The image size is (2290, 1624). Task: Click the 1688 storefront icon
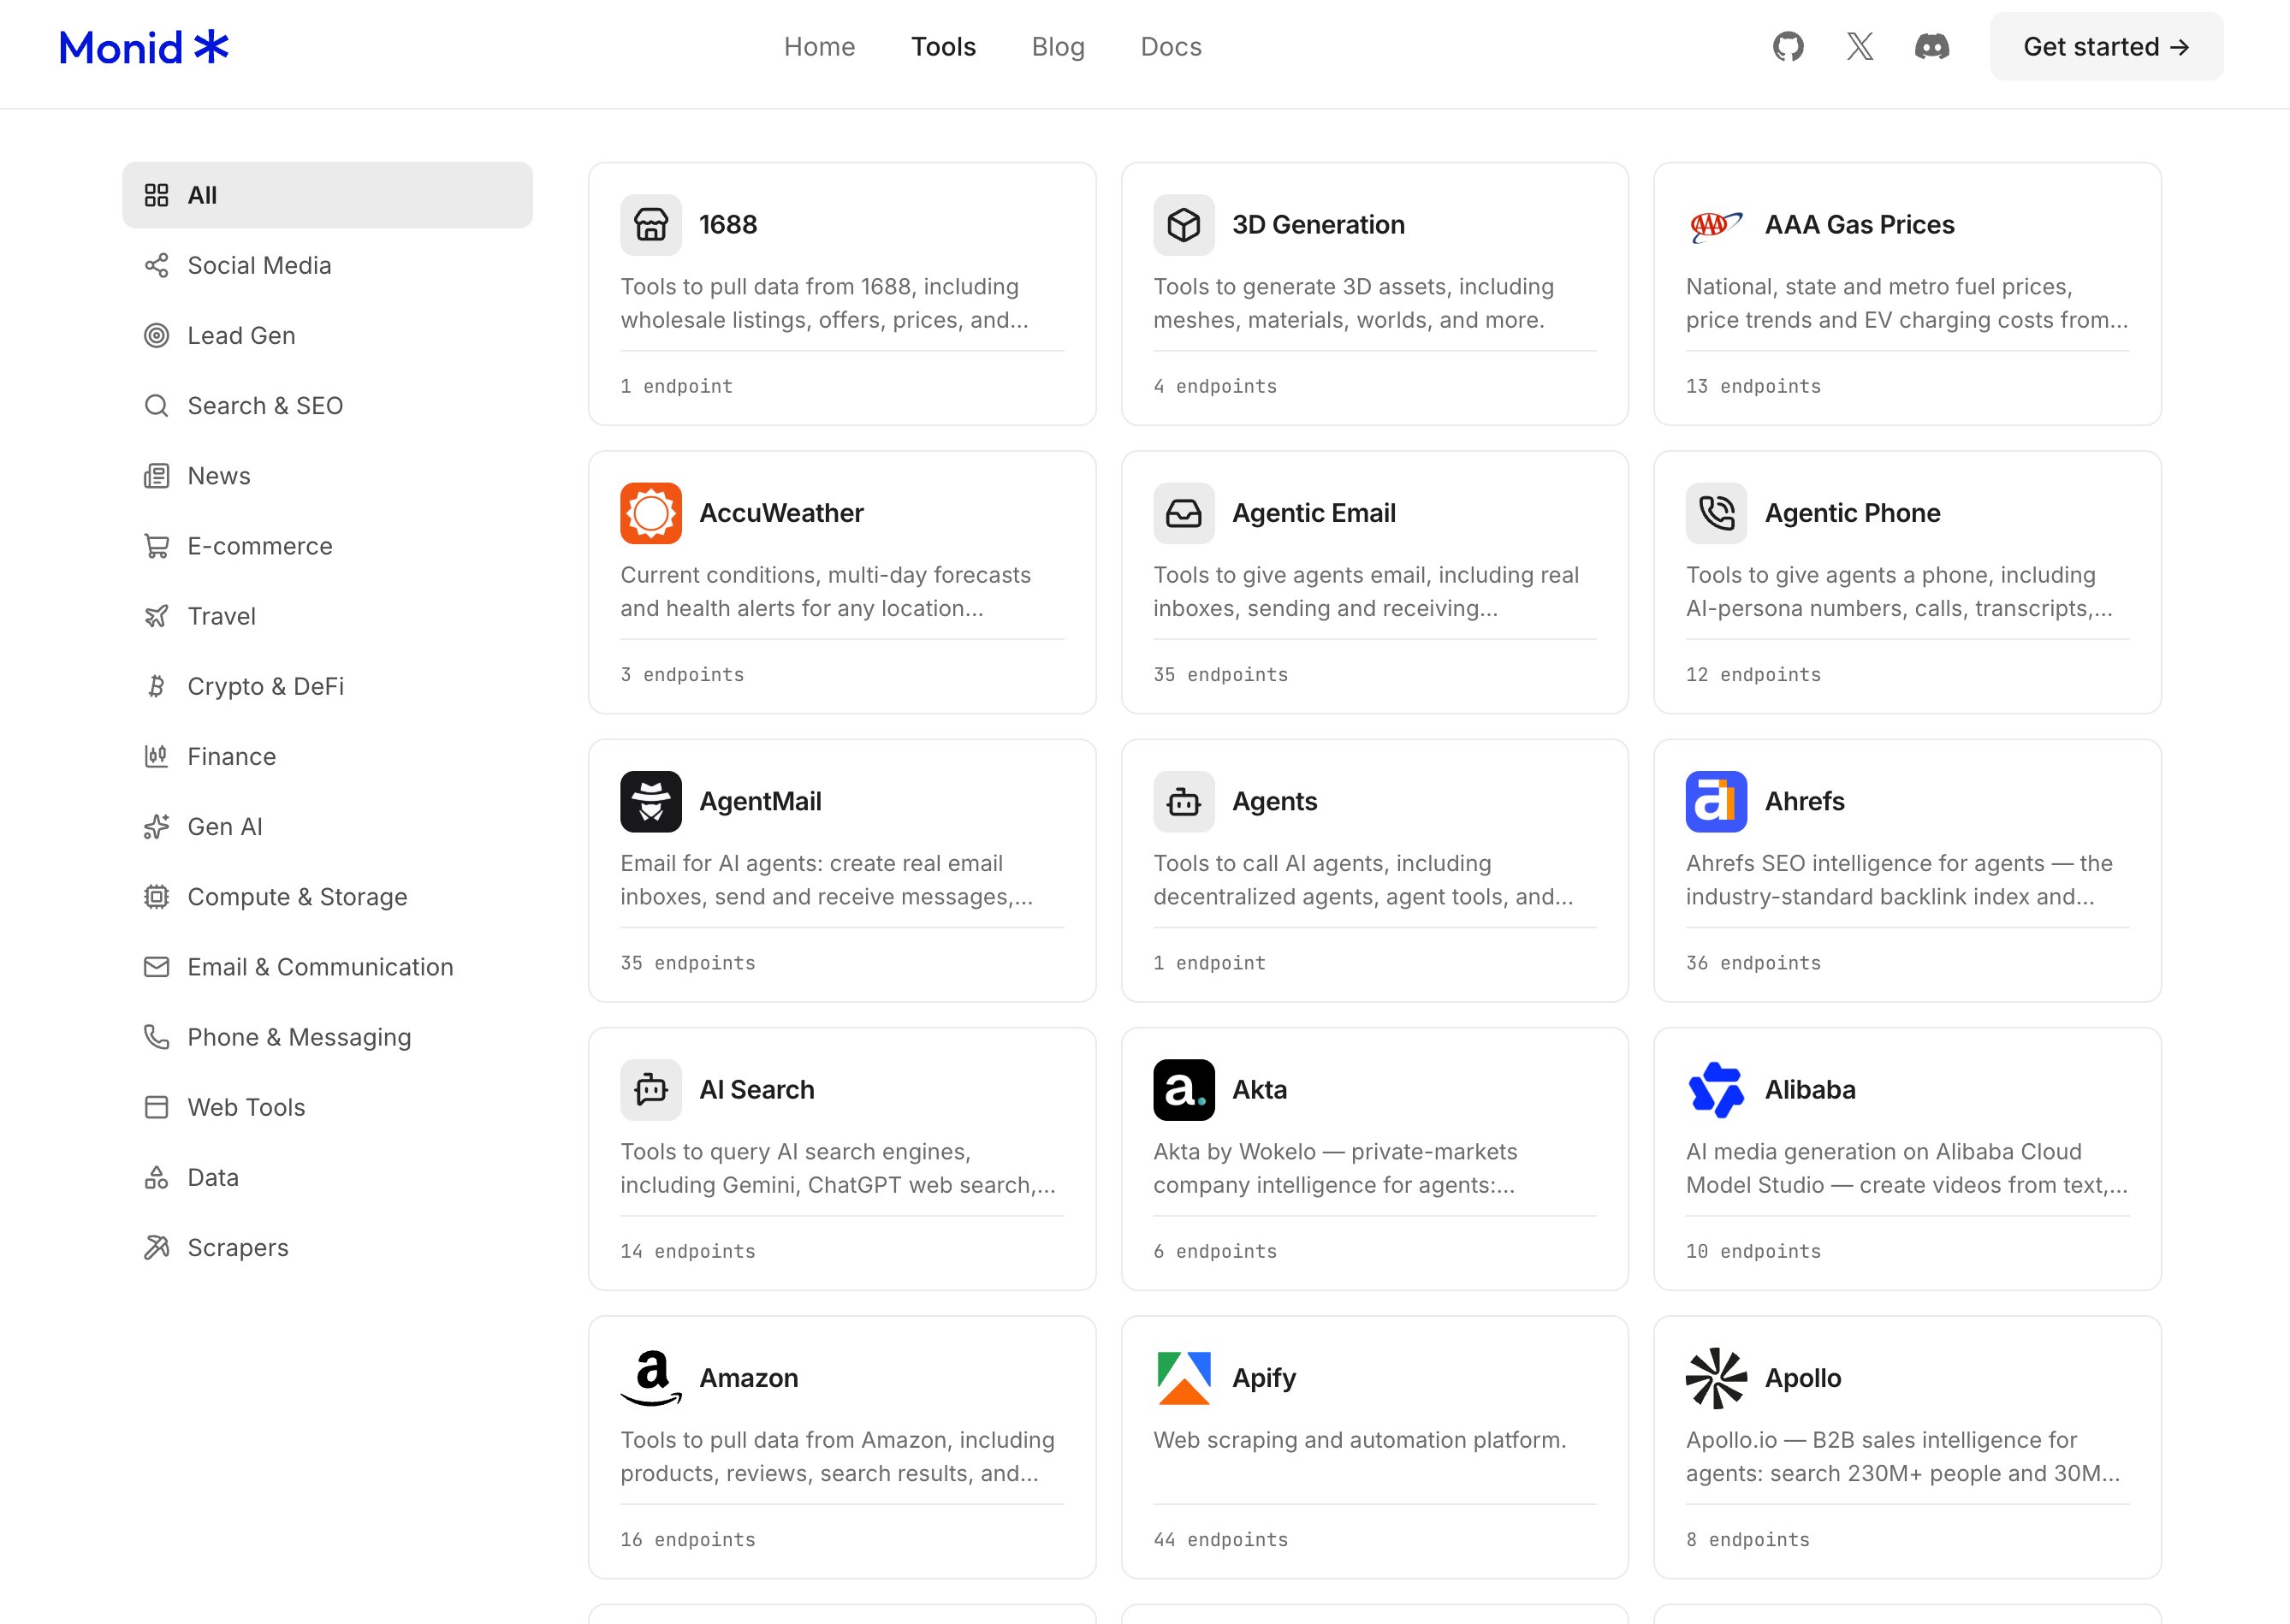point(651,225)
